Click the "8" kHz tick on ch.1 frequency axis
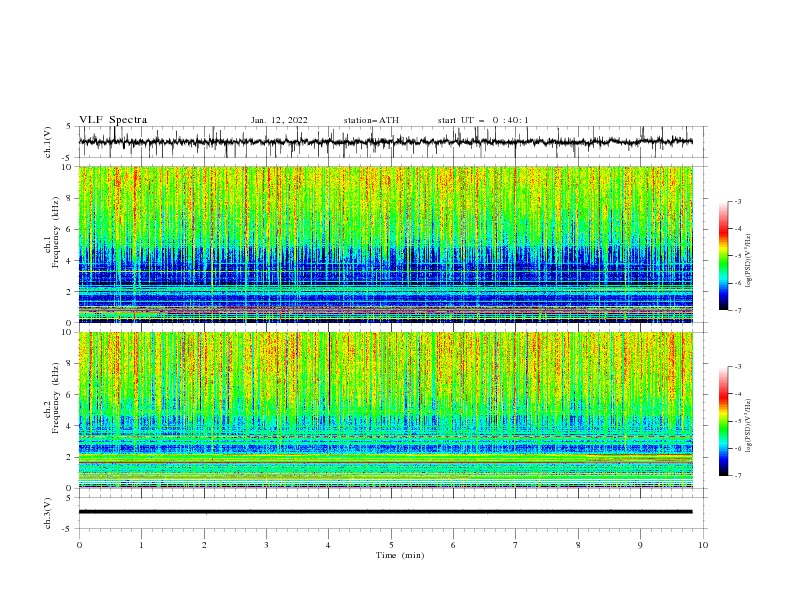The image size is (792, 612). (70, 198)
